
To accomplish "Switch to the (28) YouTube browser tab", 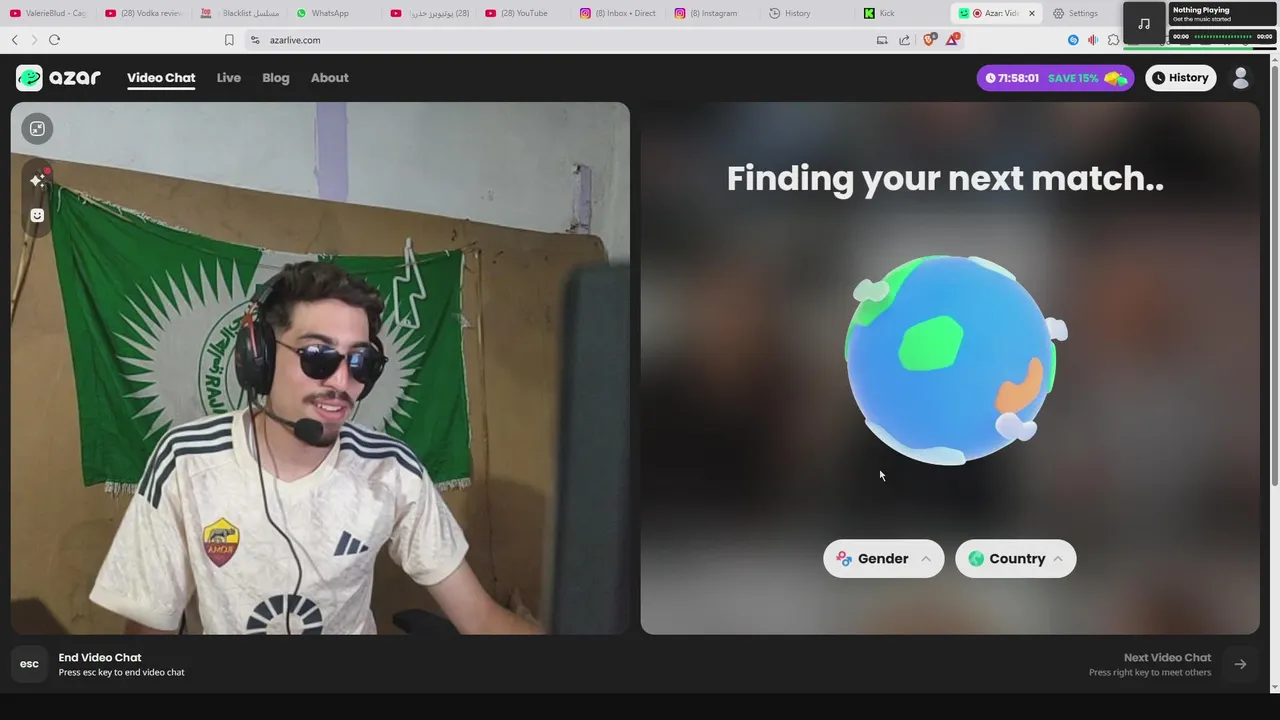I will pyautogui.click(x=523, y=13).
